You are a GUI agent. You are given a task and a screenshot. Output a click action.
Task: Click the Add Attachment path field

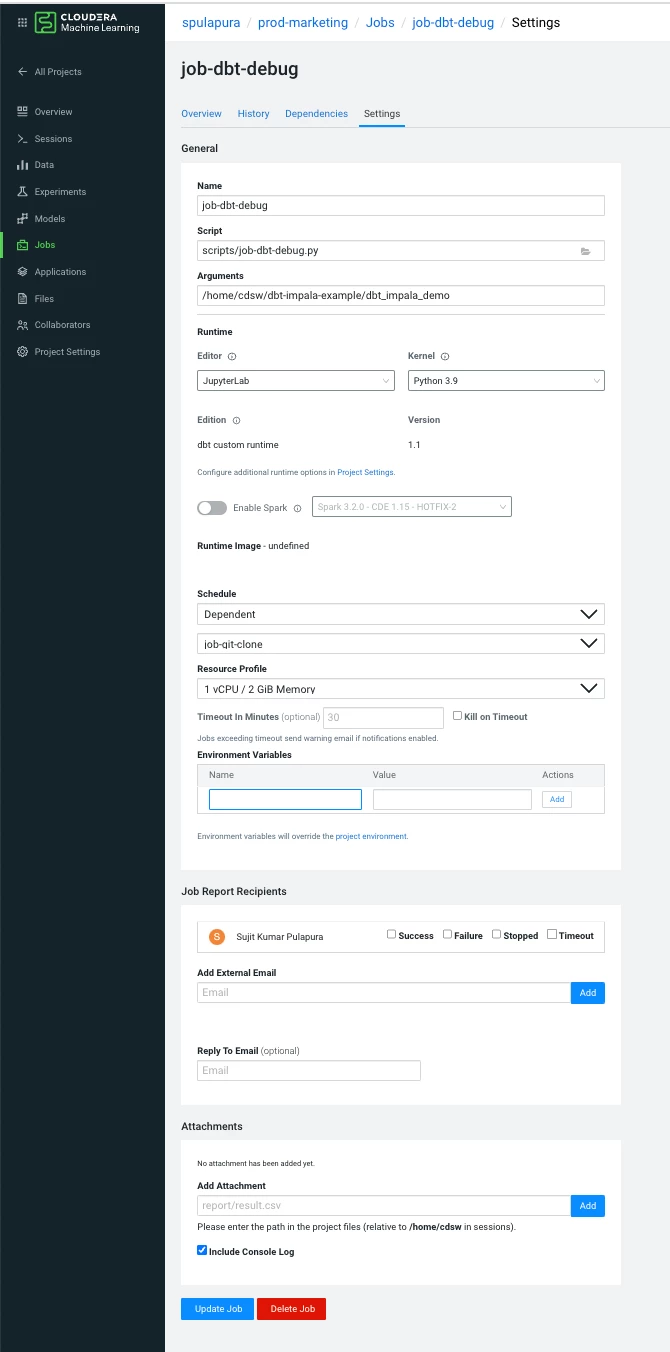coord(384,1205)
